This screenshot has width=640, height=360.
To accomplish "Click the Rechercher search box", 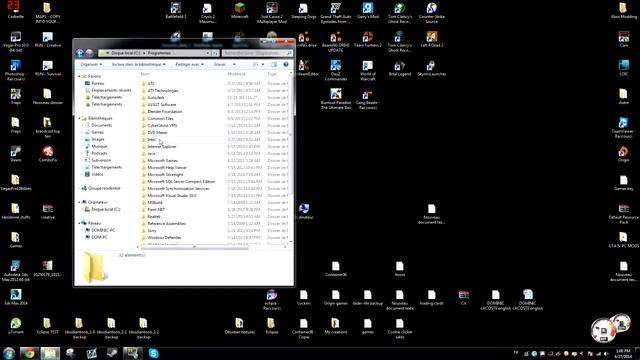I will (x=257, y=53).
